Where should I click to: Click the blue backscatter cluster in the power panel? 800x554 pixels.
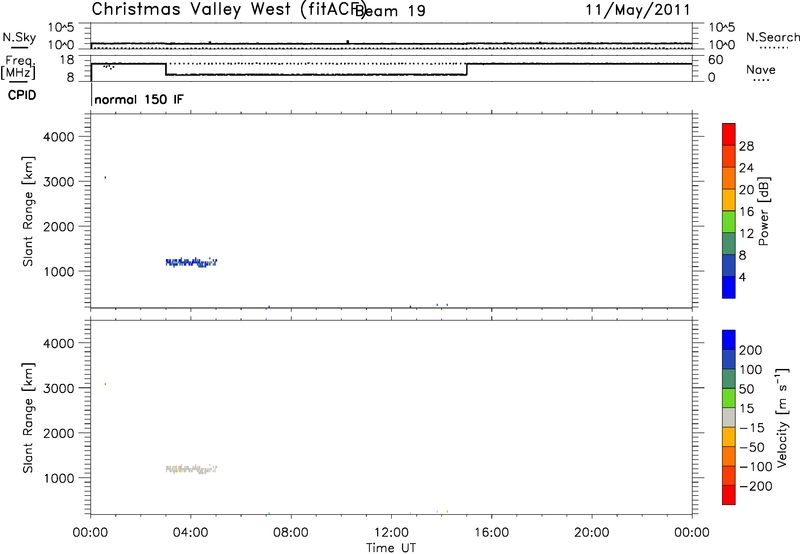coord(191,262)
